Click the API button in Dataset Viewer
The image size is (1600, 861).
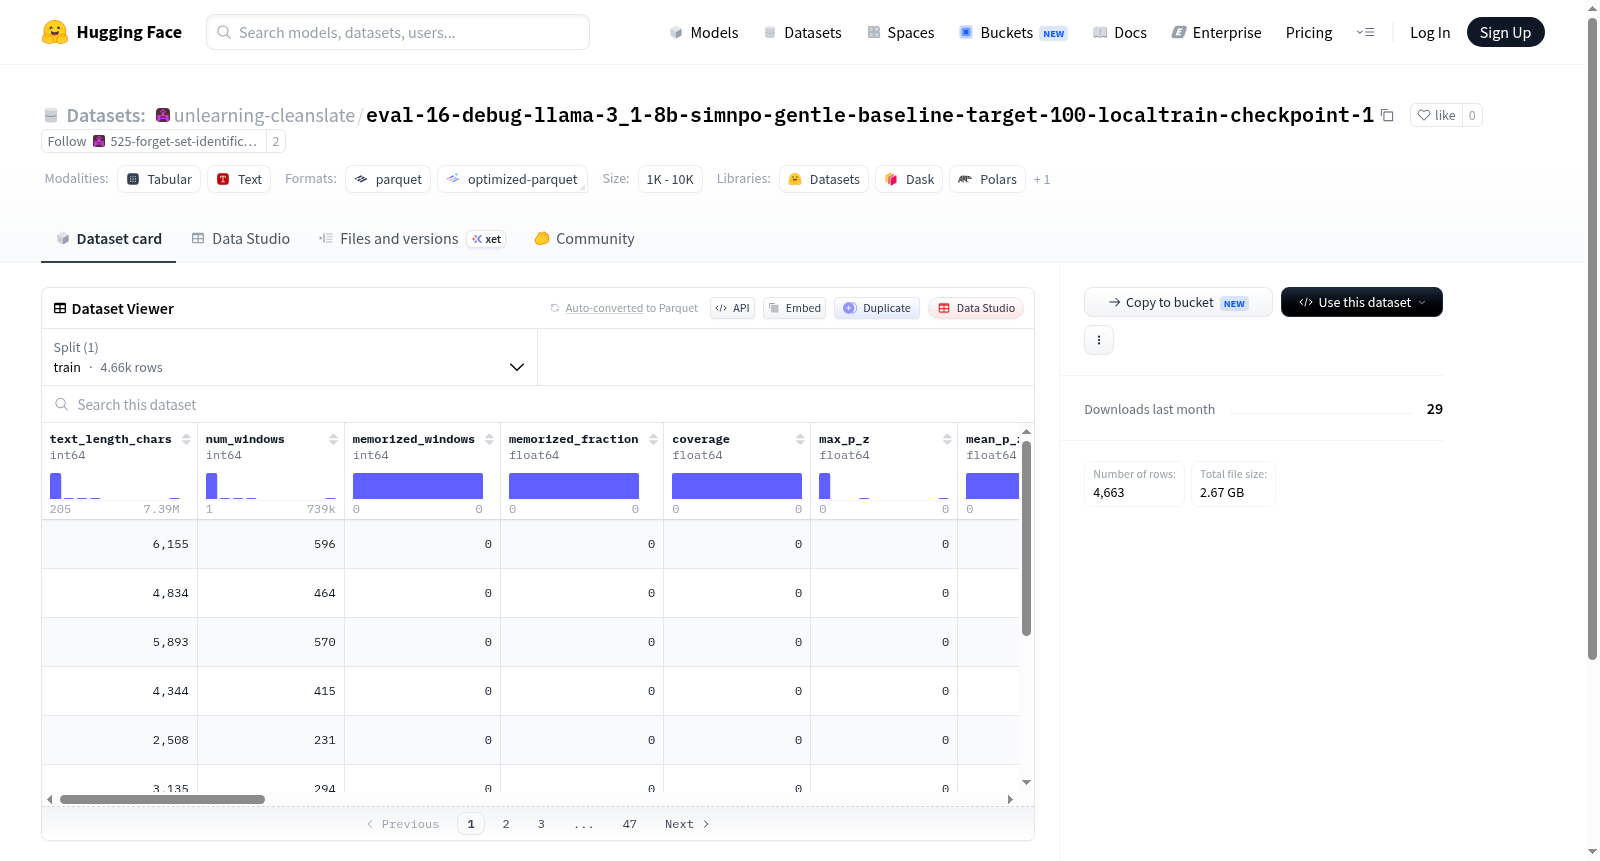tap(732, 308)
